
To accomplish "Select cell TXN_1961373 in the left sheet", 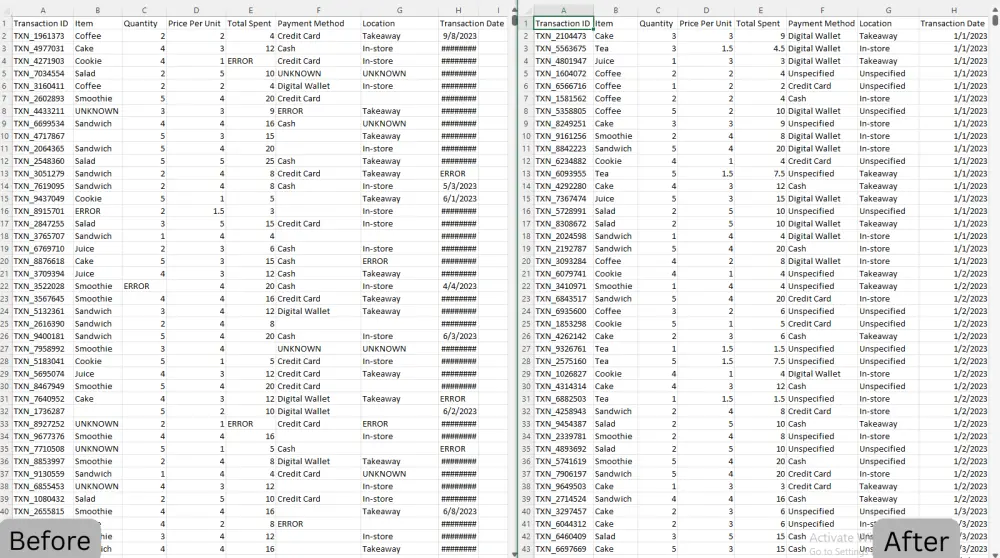I will (42, 36).
